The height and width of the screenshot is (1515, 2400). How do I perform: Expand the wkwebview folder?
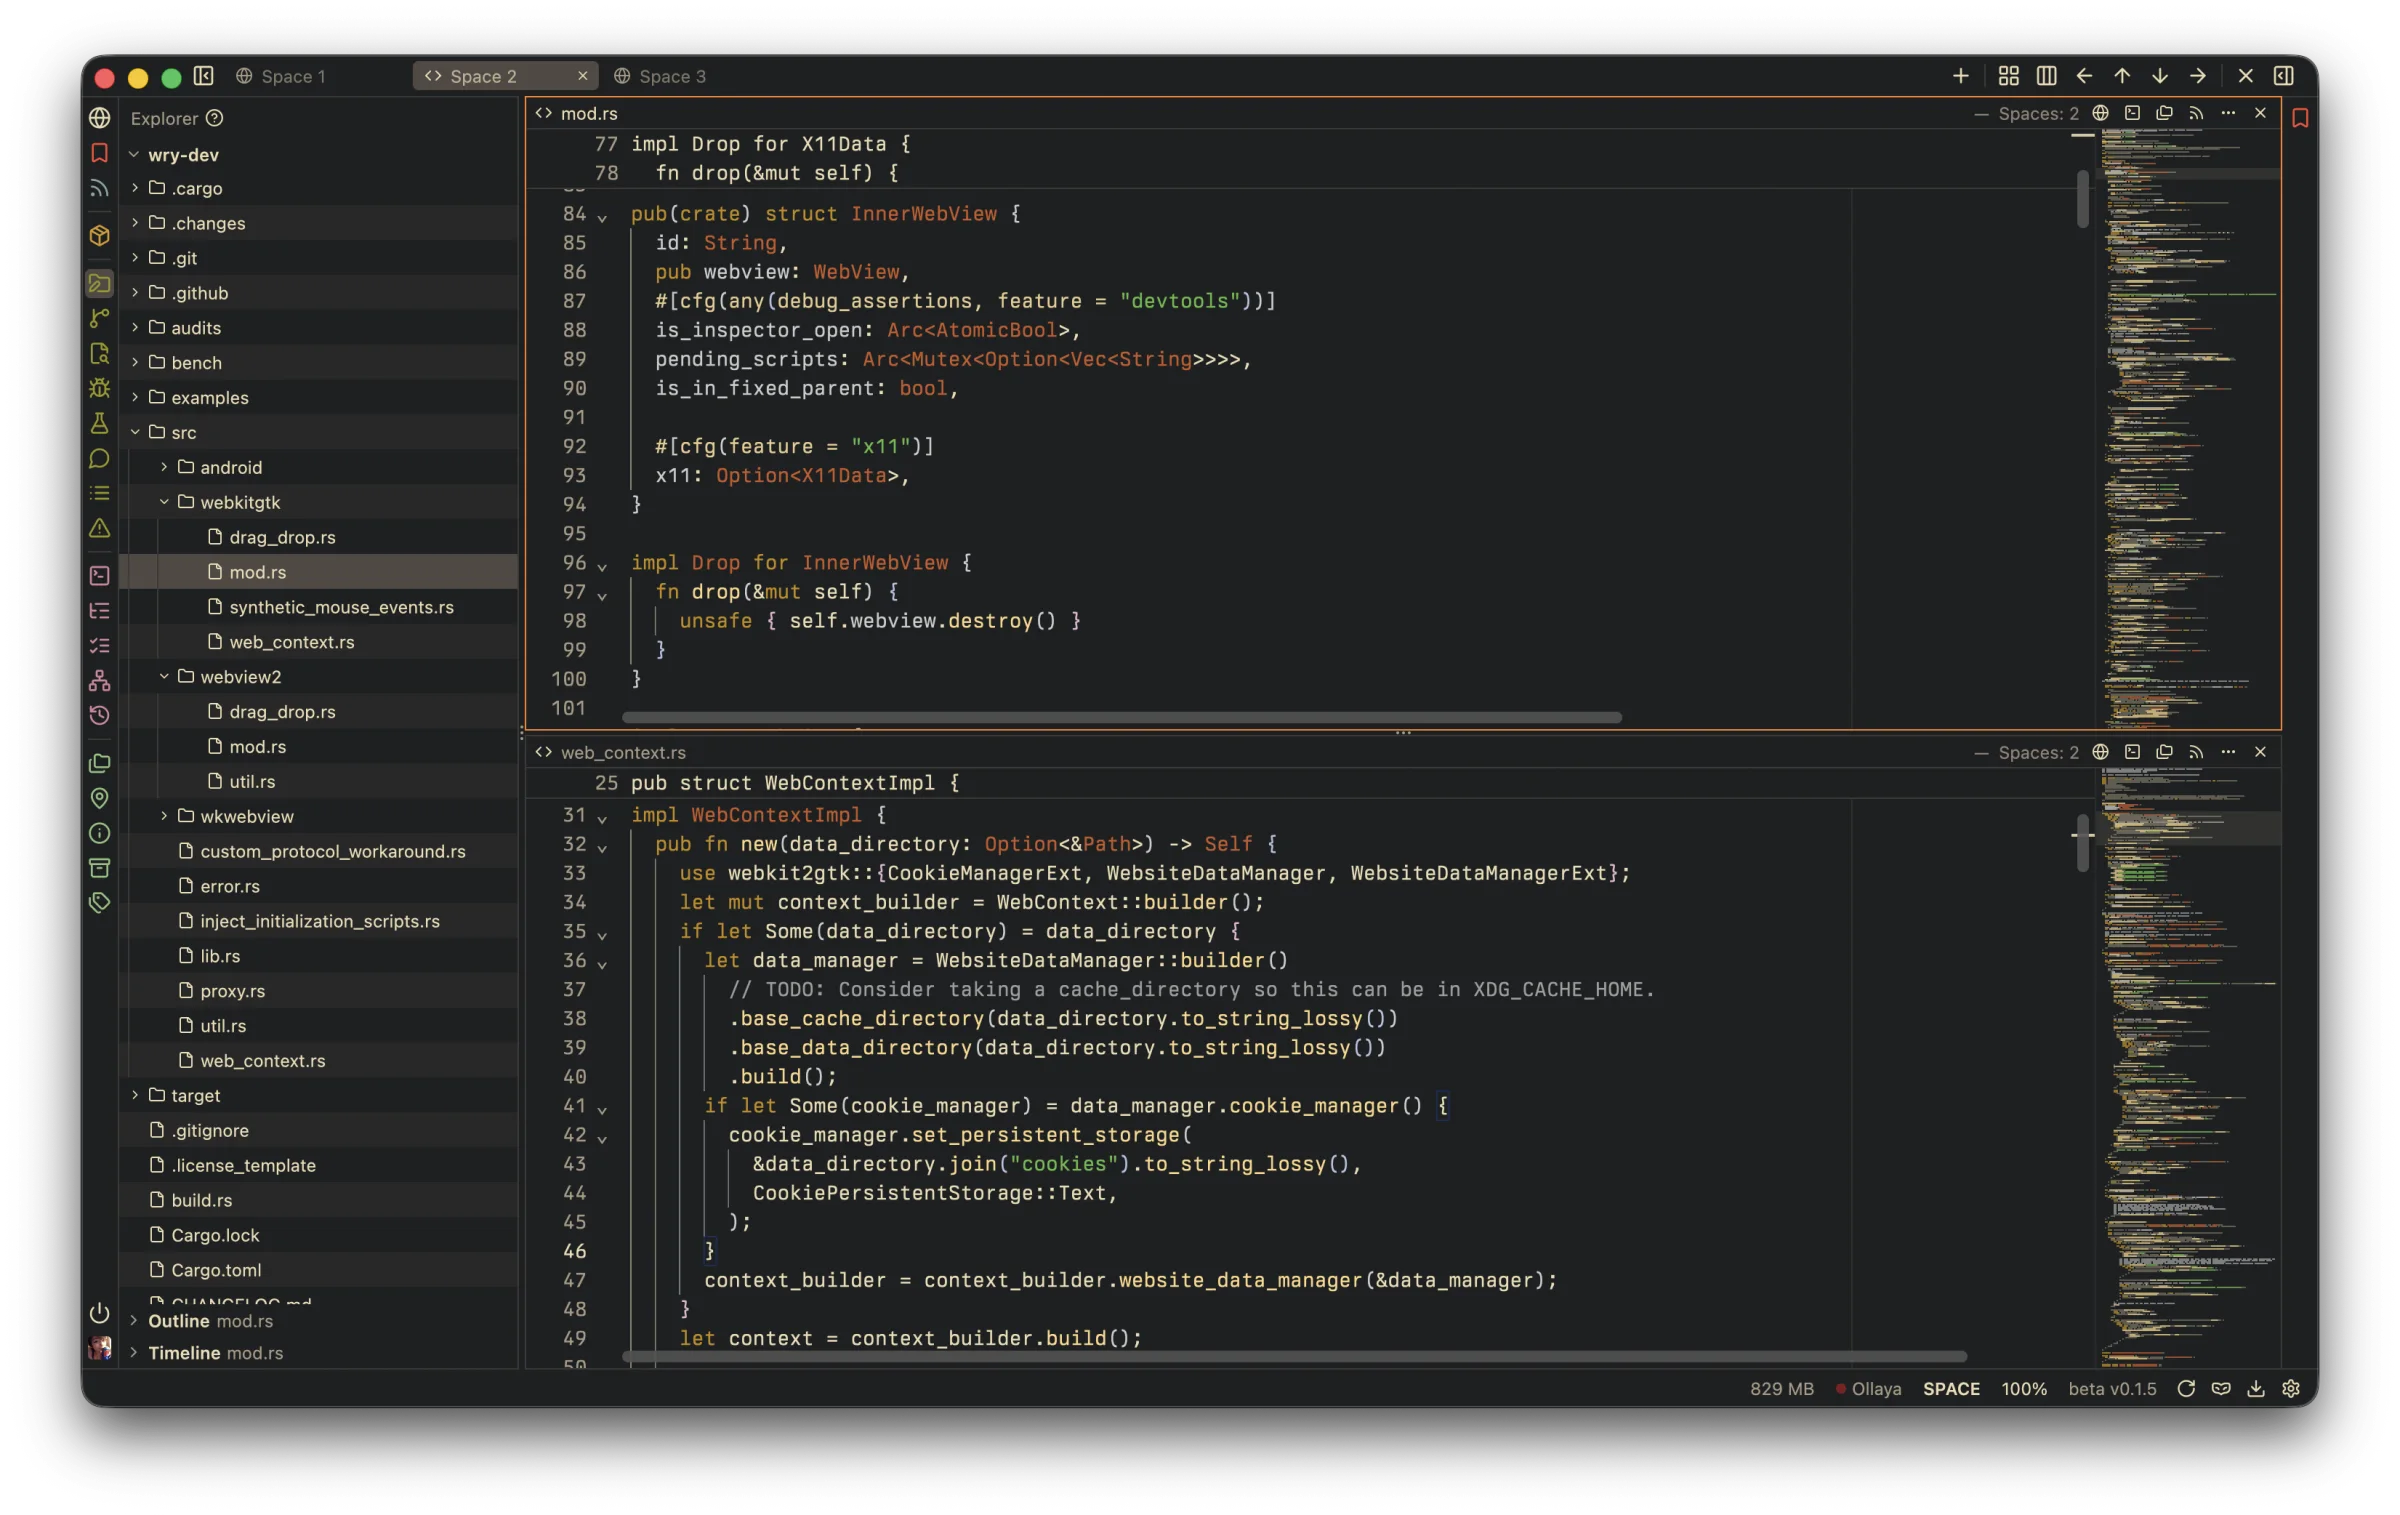click(164, 816)
